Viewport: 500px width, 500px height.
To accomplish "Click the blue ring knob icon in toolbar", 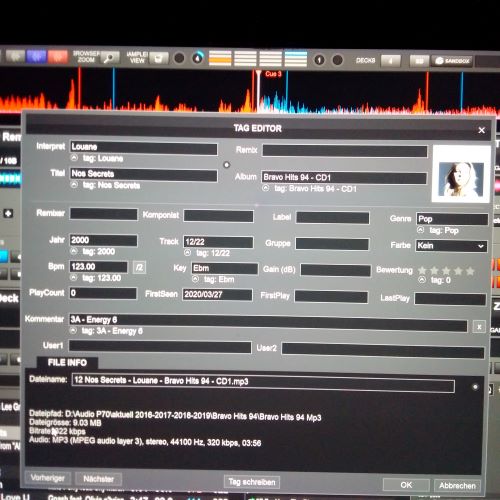I will pos(198,58).
